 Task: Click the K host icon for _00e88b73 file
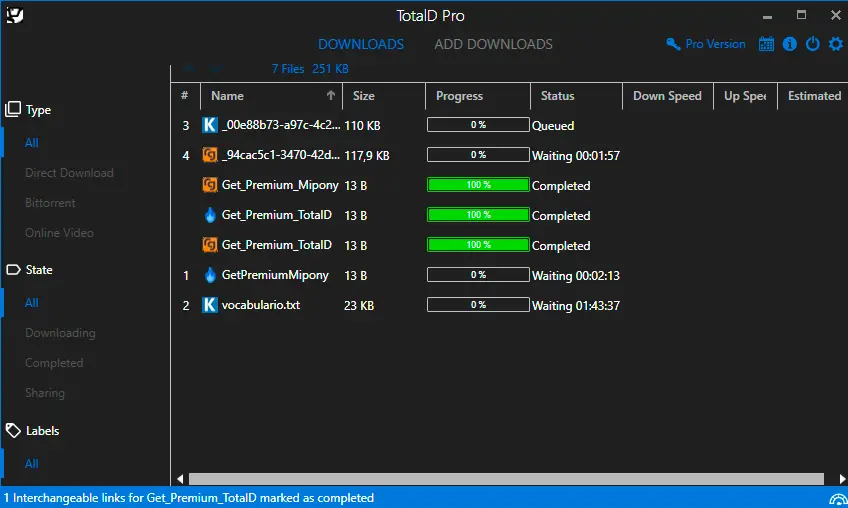coord(210,125)
